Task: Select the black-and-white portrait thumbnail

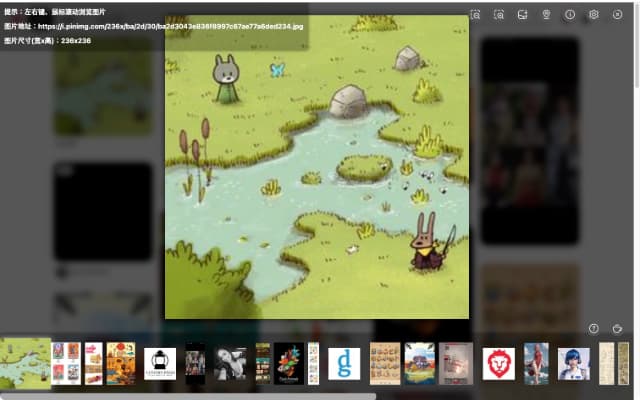Action: (229, 363)
